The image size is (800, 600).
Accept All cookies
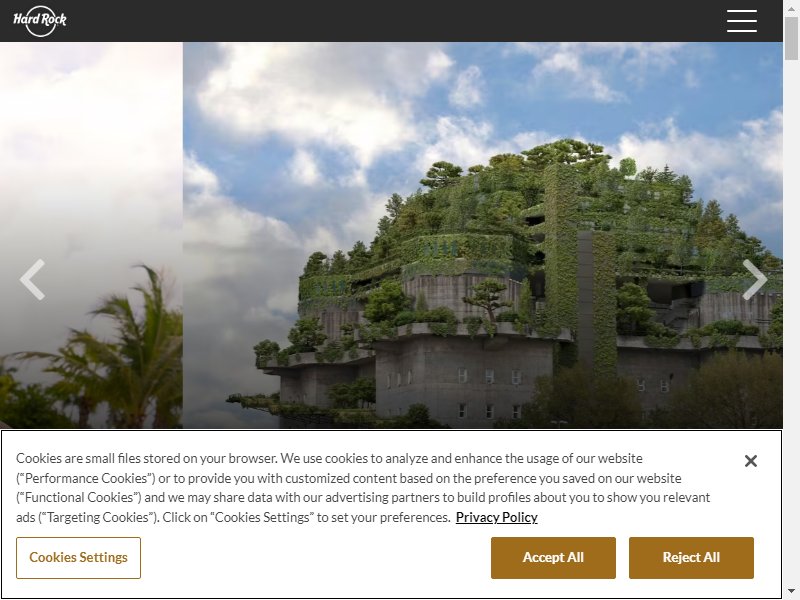(553, 558)
